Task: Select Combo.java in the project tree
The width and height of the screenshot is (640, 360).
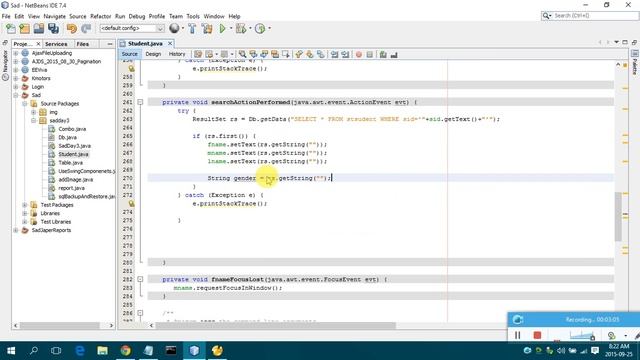Action: (x=72, y=129)
